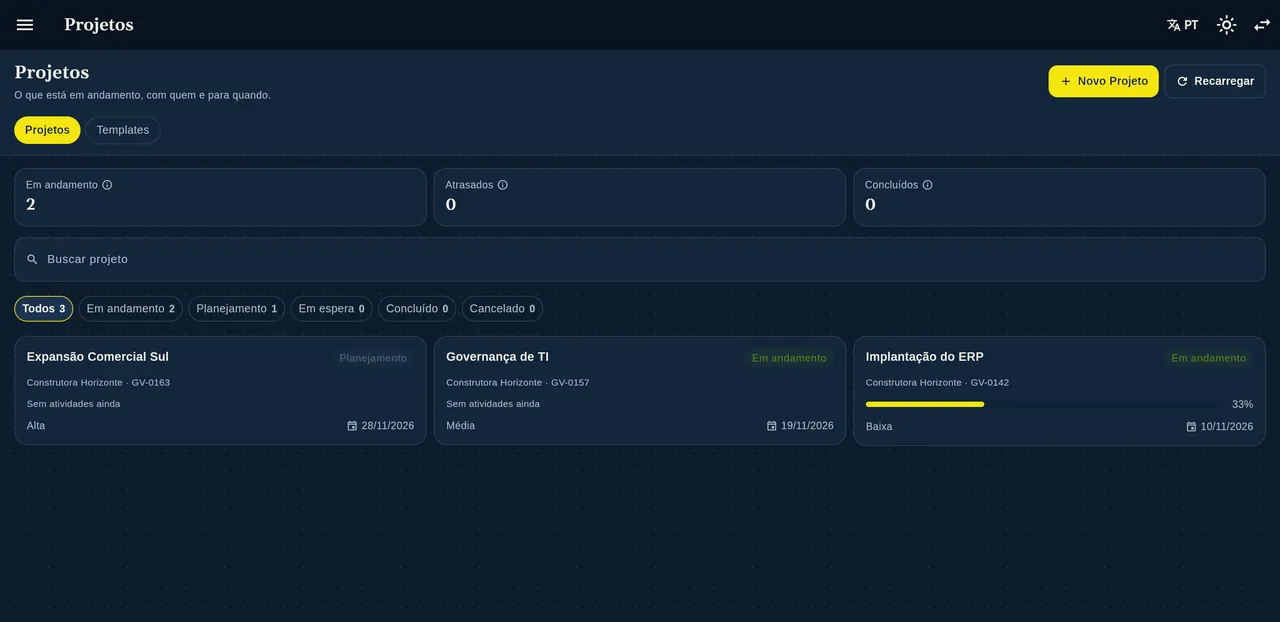Click the search magnifier icon
The width and height of the screenshot is (1280, 622).
(x=32, y=259)
